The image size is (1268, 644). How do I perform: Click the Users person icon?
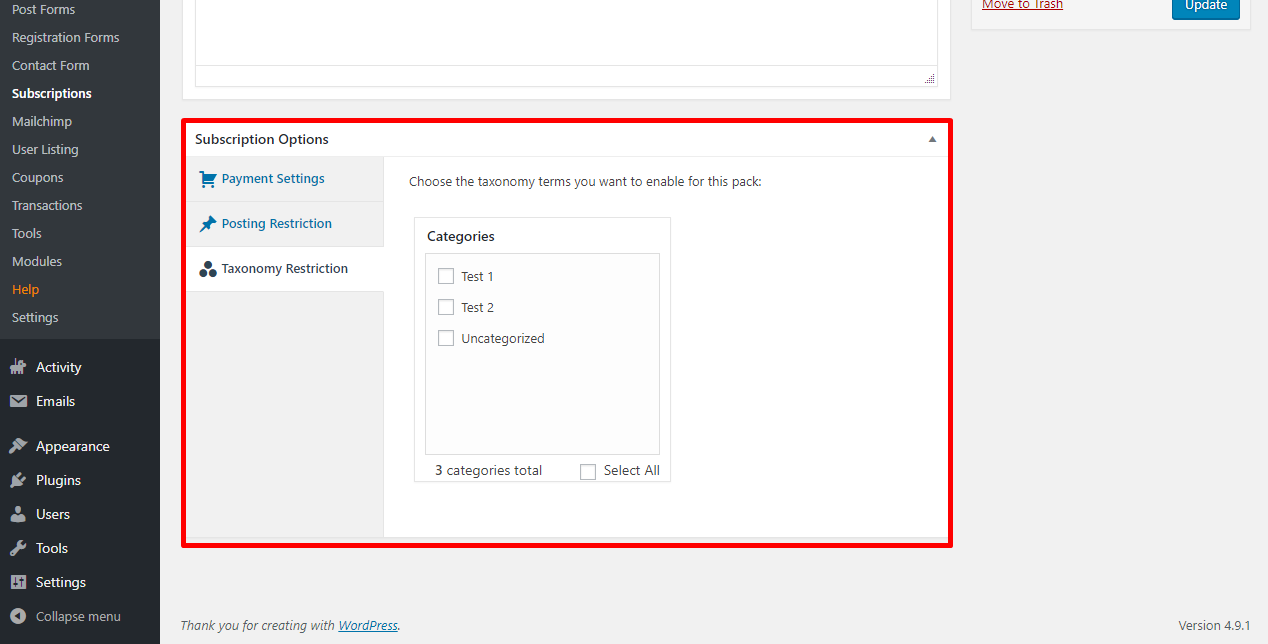[18, 514]
